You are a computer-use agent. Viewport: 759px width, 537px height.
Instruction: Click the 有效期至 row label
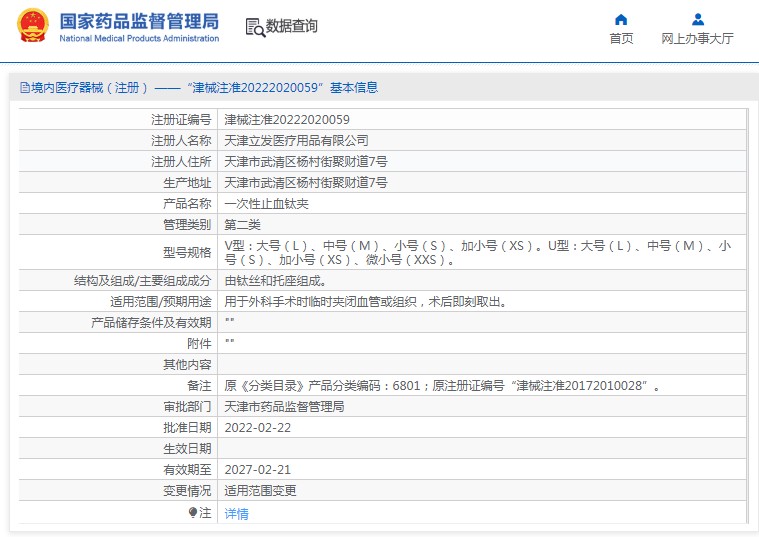(187, 470)
